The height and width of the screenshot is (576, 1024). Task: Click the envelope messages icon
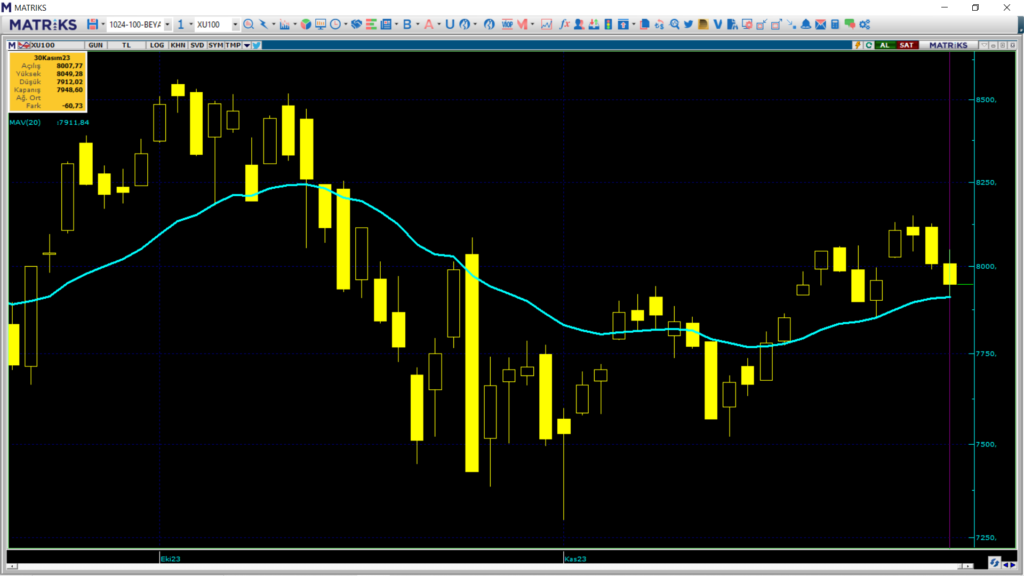click(x=821, y=24)
